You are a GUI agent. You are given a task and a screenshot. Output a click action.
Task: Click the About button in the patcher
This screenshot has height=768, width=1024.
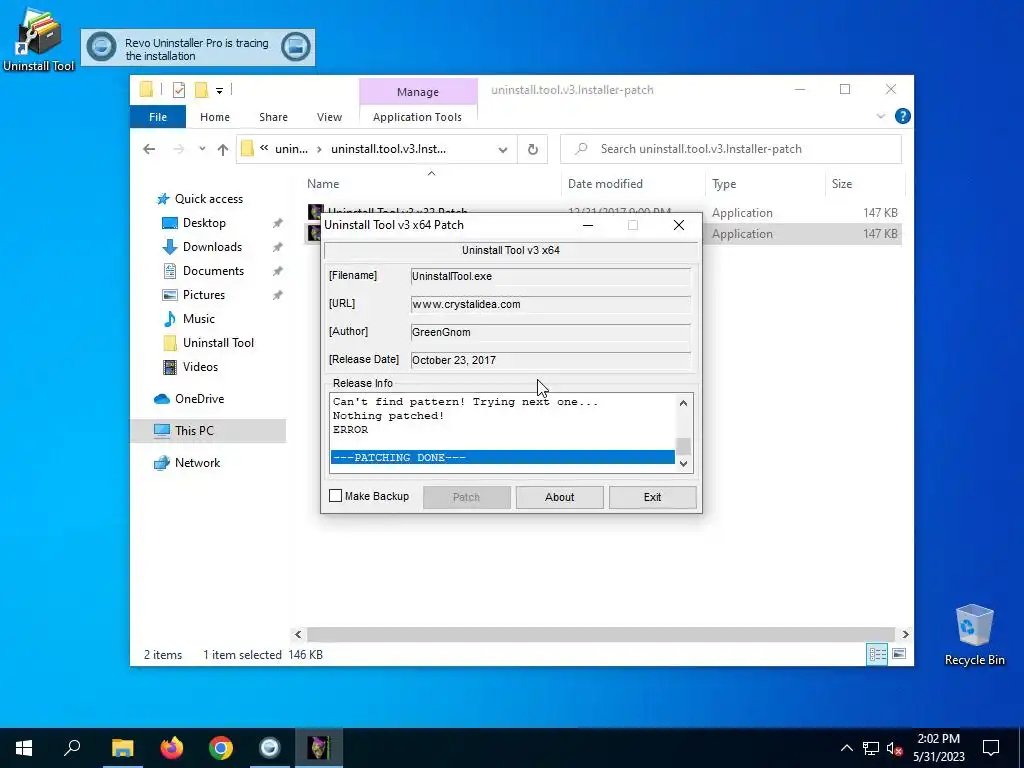click(560, 497)
